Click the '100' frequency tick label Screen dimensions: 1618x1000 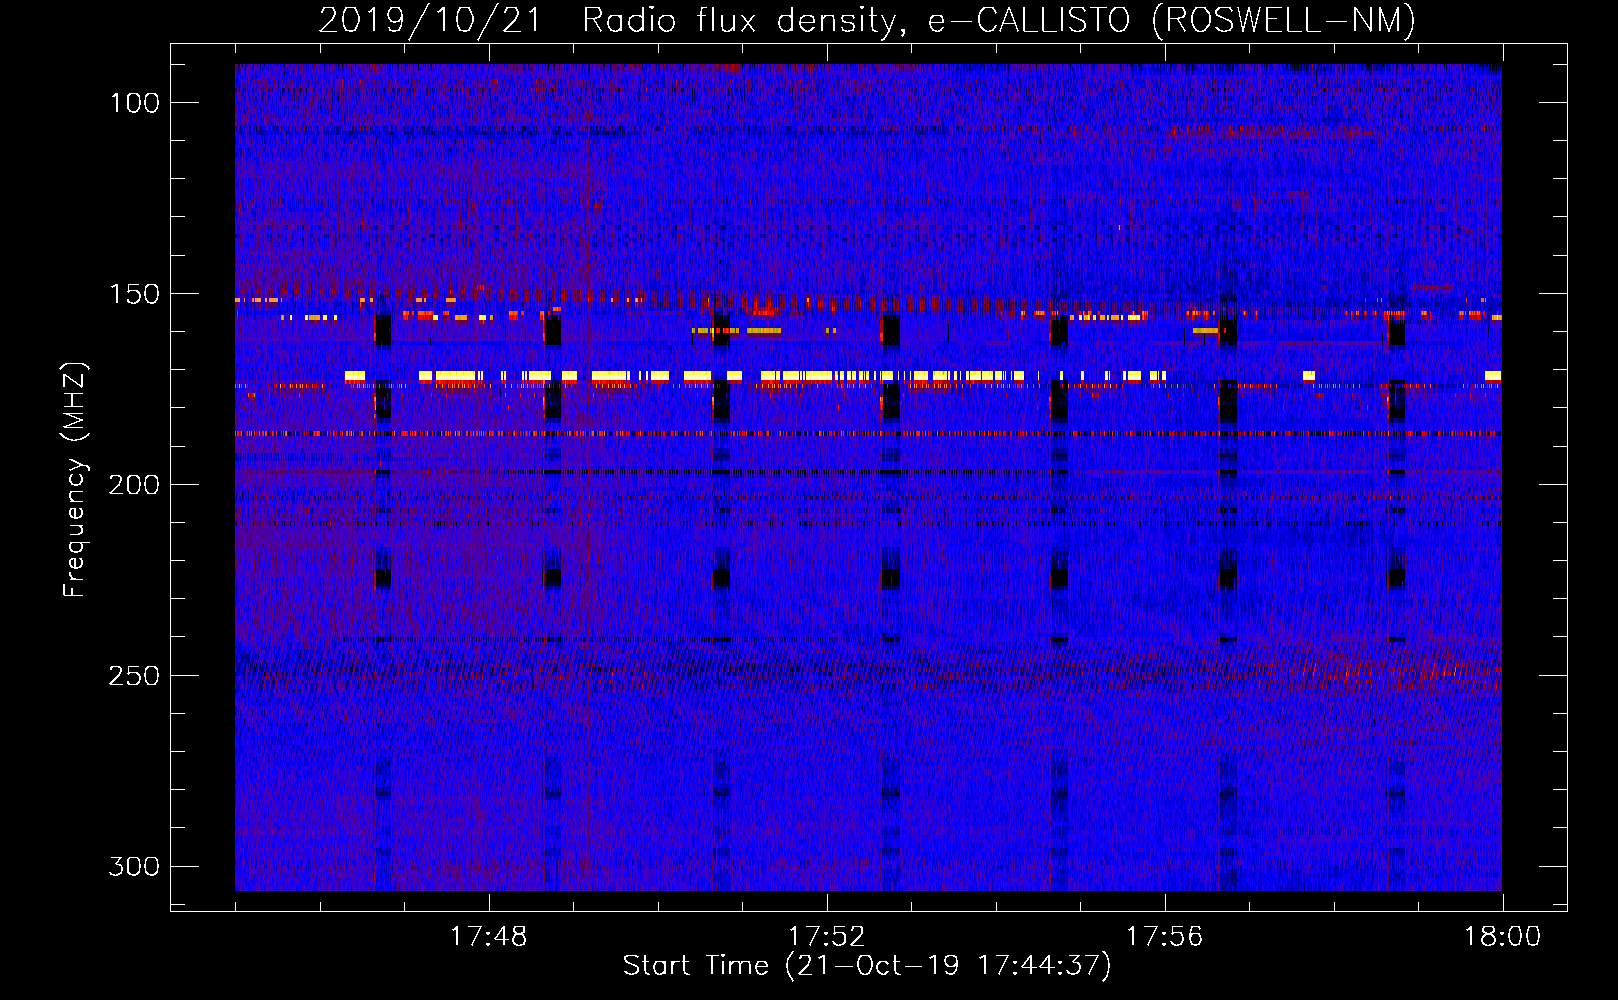[x=134, y=103]
